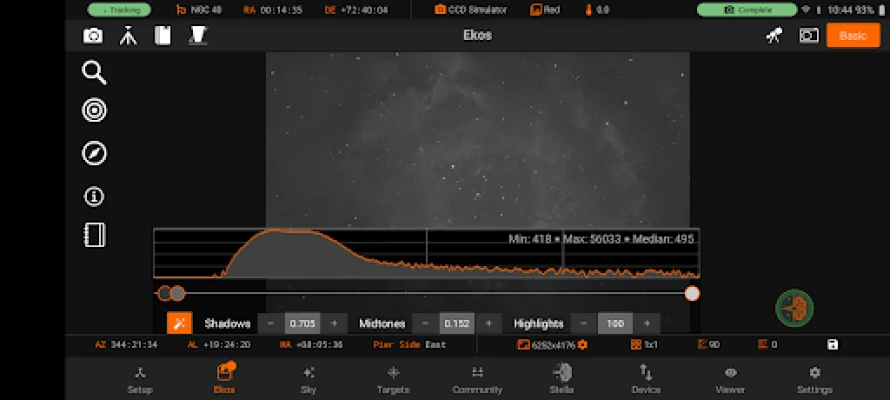The width and height of the screenshot is (890, 400).
Task: Go to the Viewer tab
Action: coord(731,380)
